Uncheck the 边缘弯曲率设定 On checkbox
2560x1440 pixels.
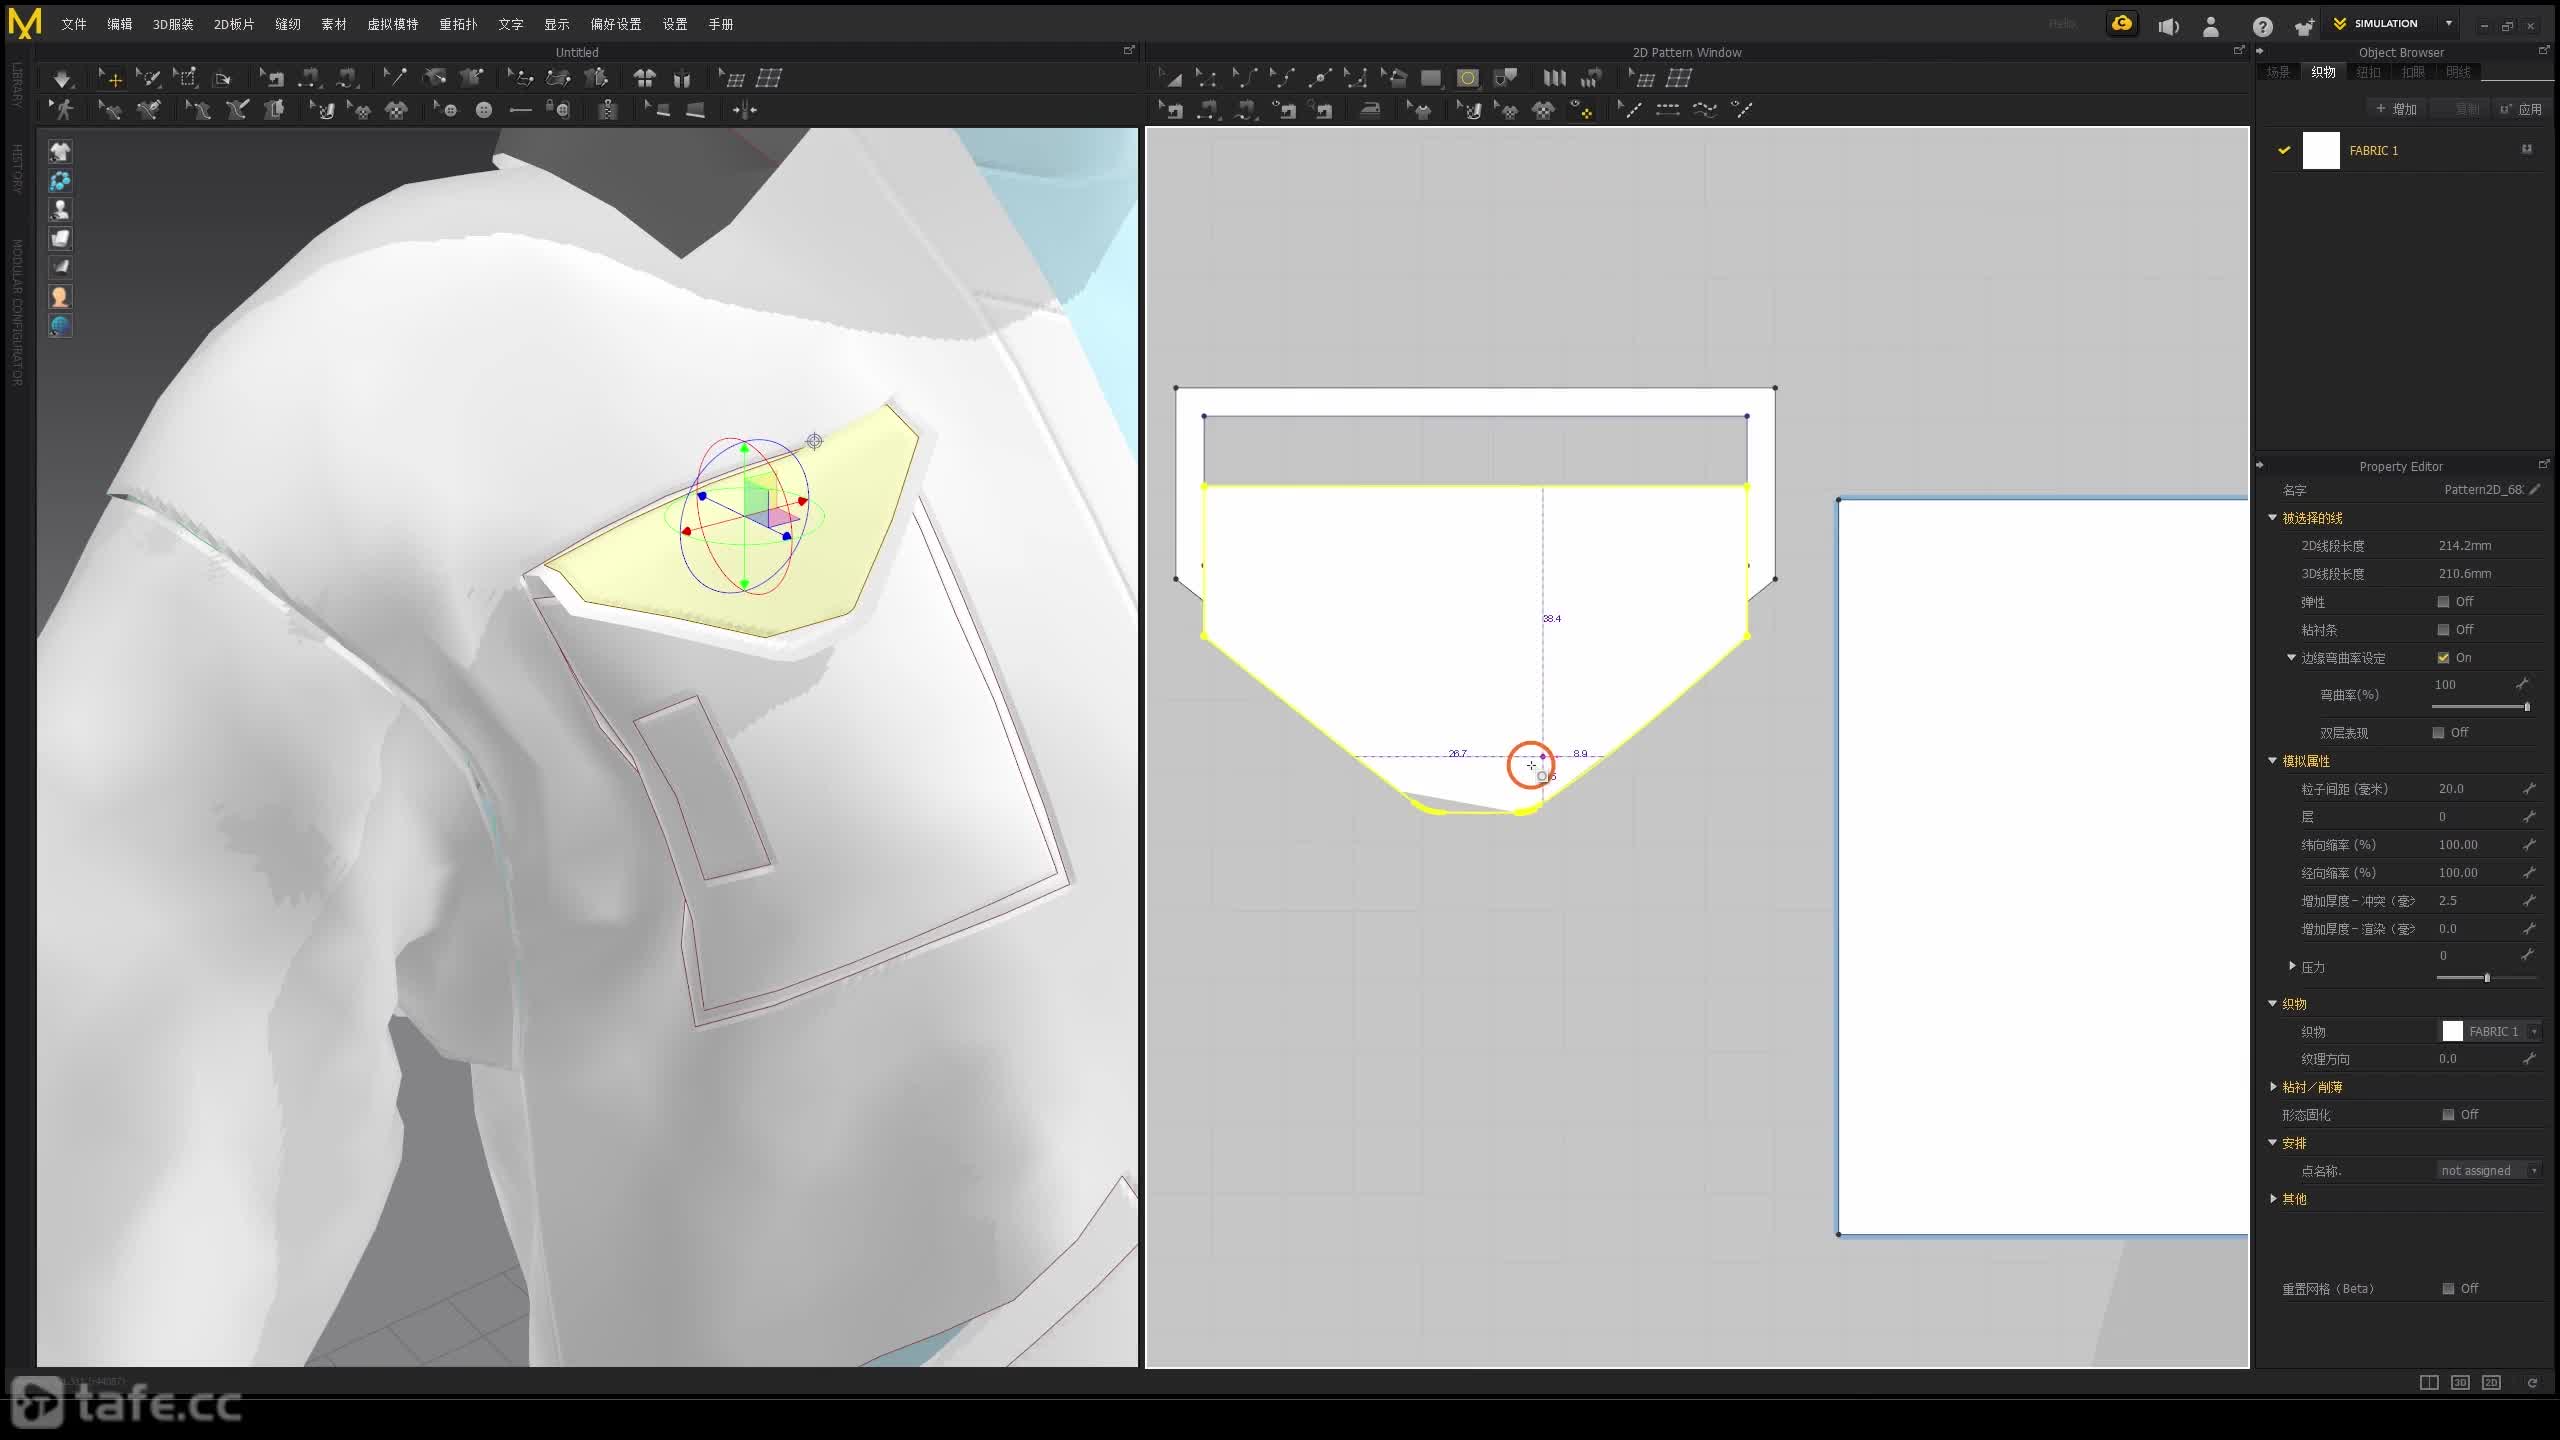pos(2443,658)
